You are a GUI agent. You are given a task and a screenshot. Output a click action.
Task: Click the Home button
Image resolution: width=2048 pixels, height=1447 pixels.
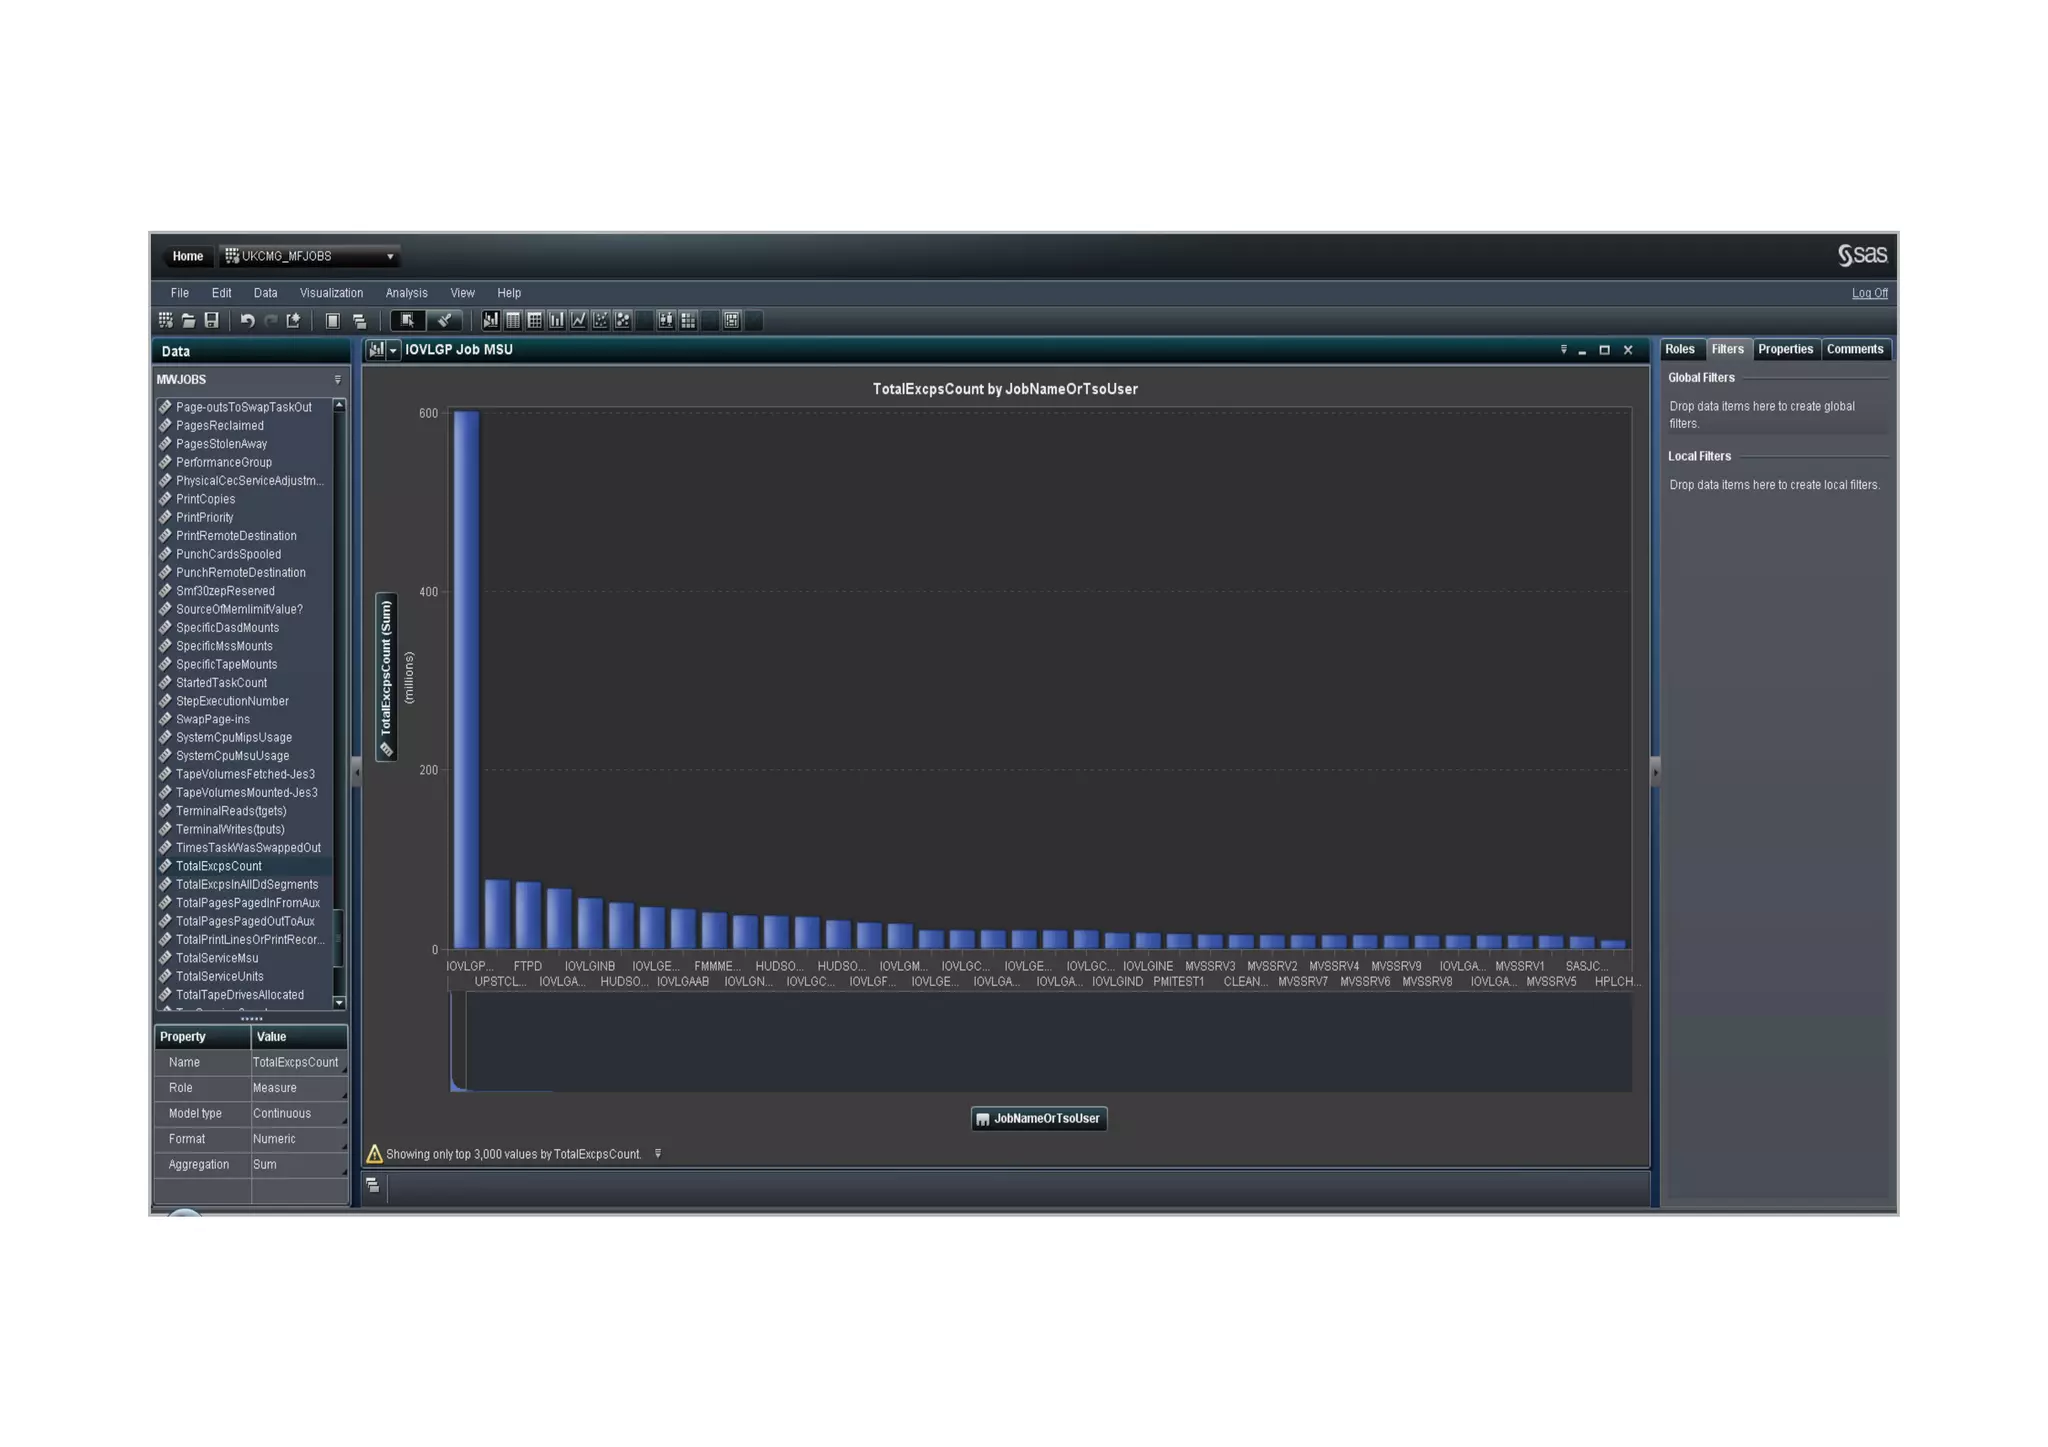tap(187, 256)
